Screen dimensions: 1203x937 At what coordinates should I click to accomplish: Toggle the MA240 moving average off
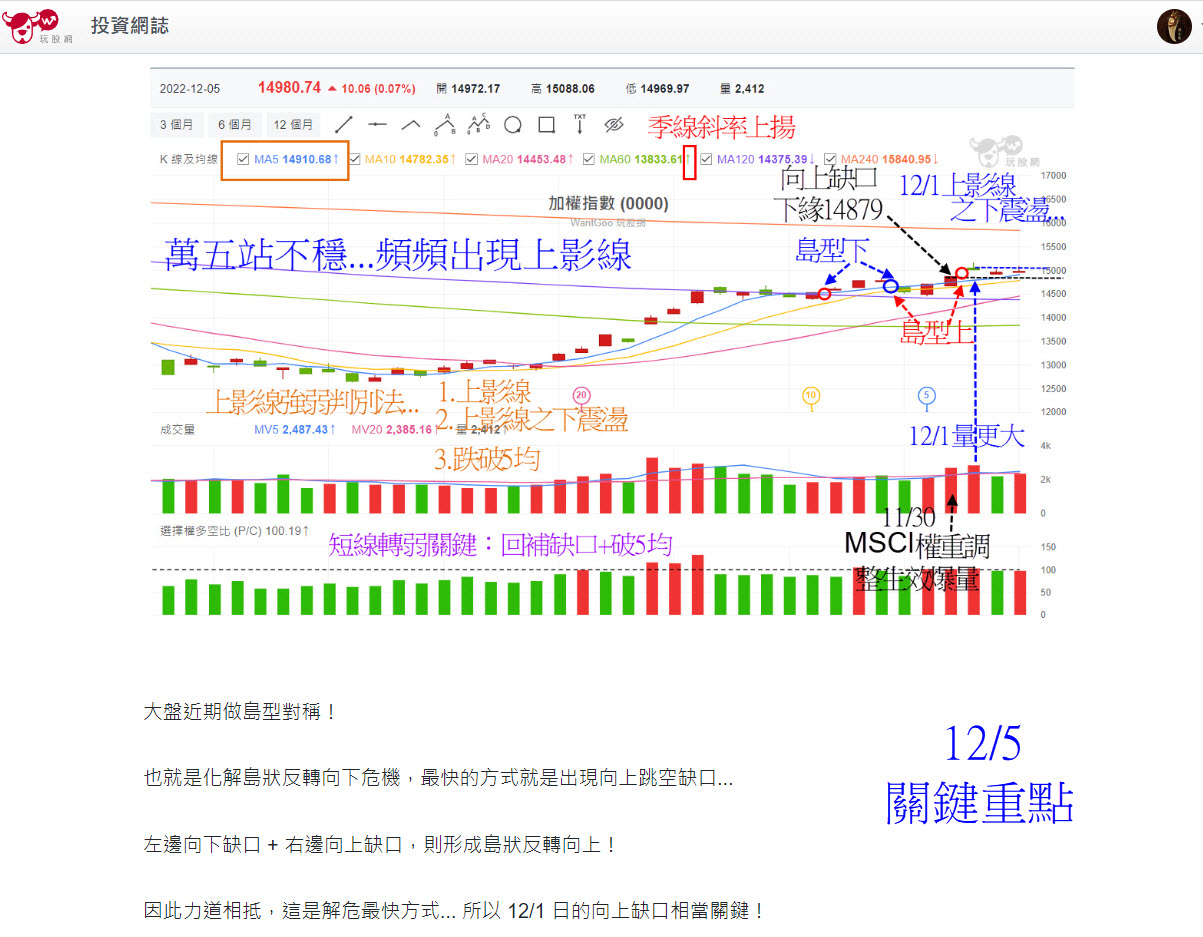[x=831, y=160]
